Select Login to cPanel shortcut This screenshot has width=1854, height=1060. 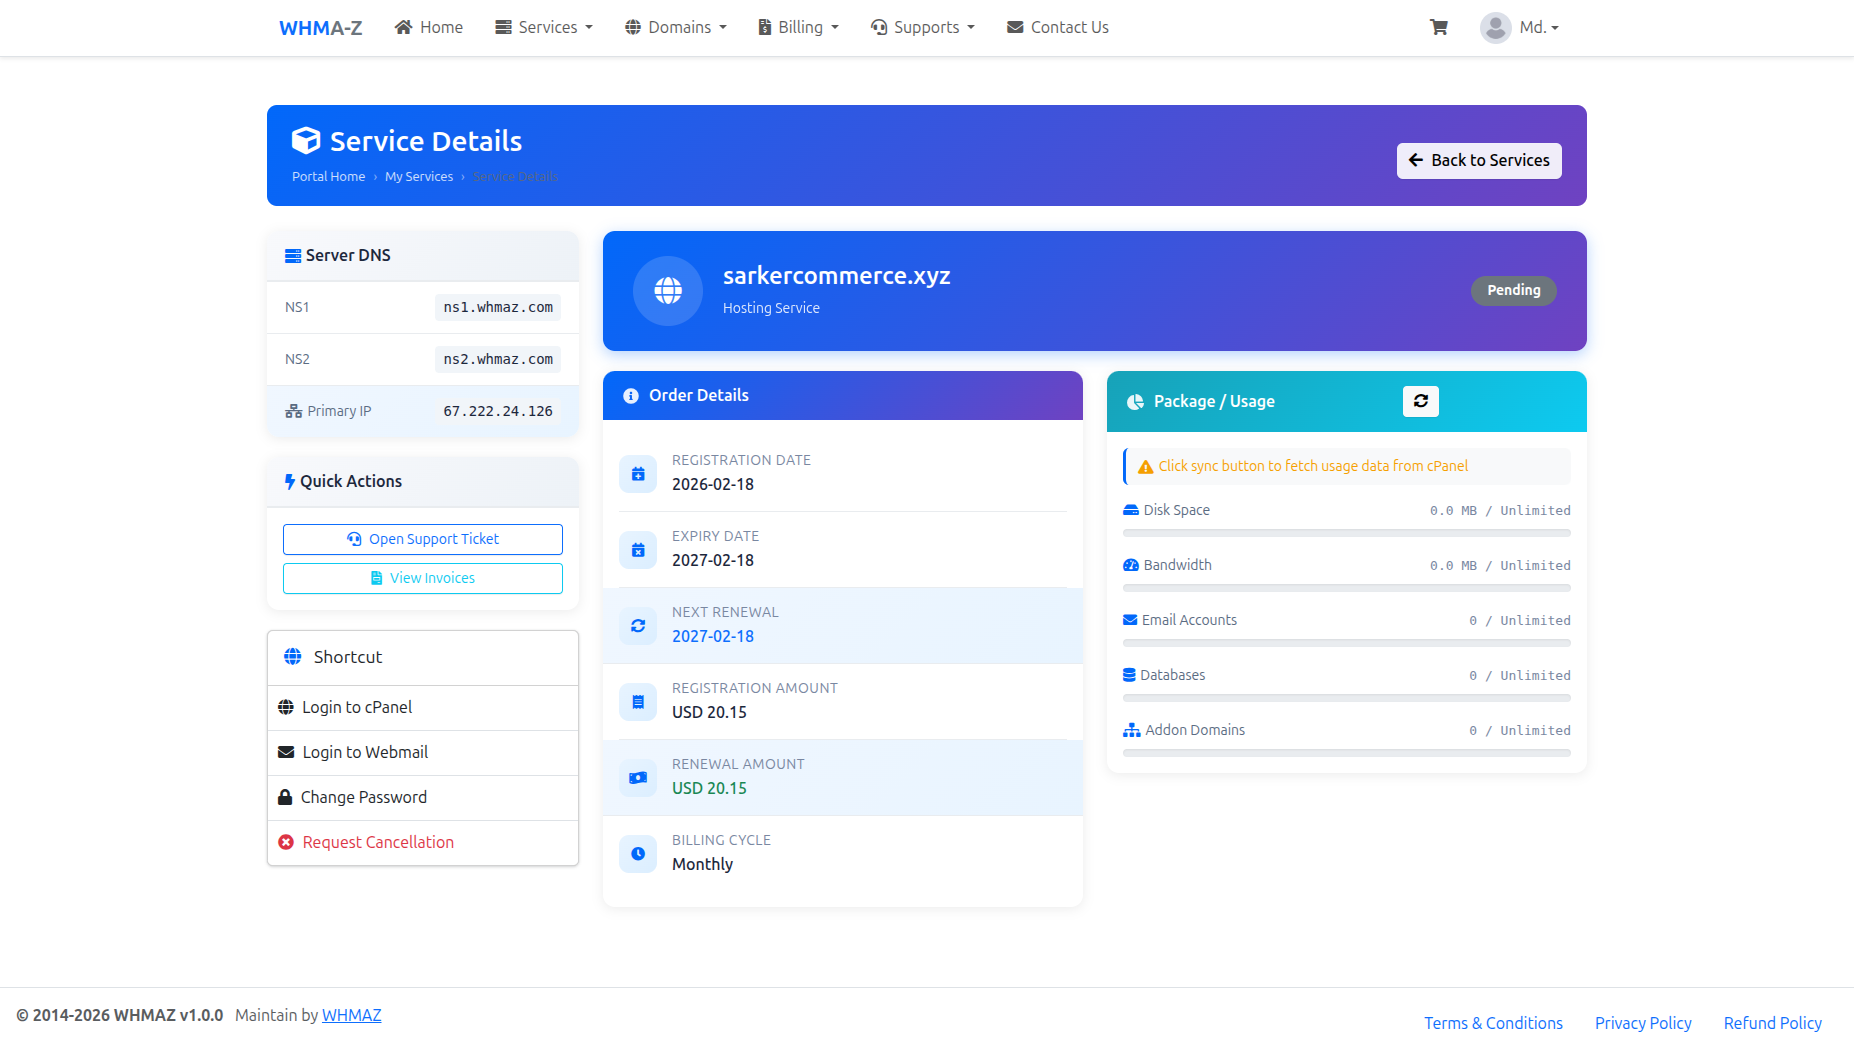tap(357, 707)
